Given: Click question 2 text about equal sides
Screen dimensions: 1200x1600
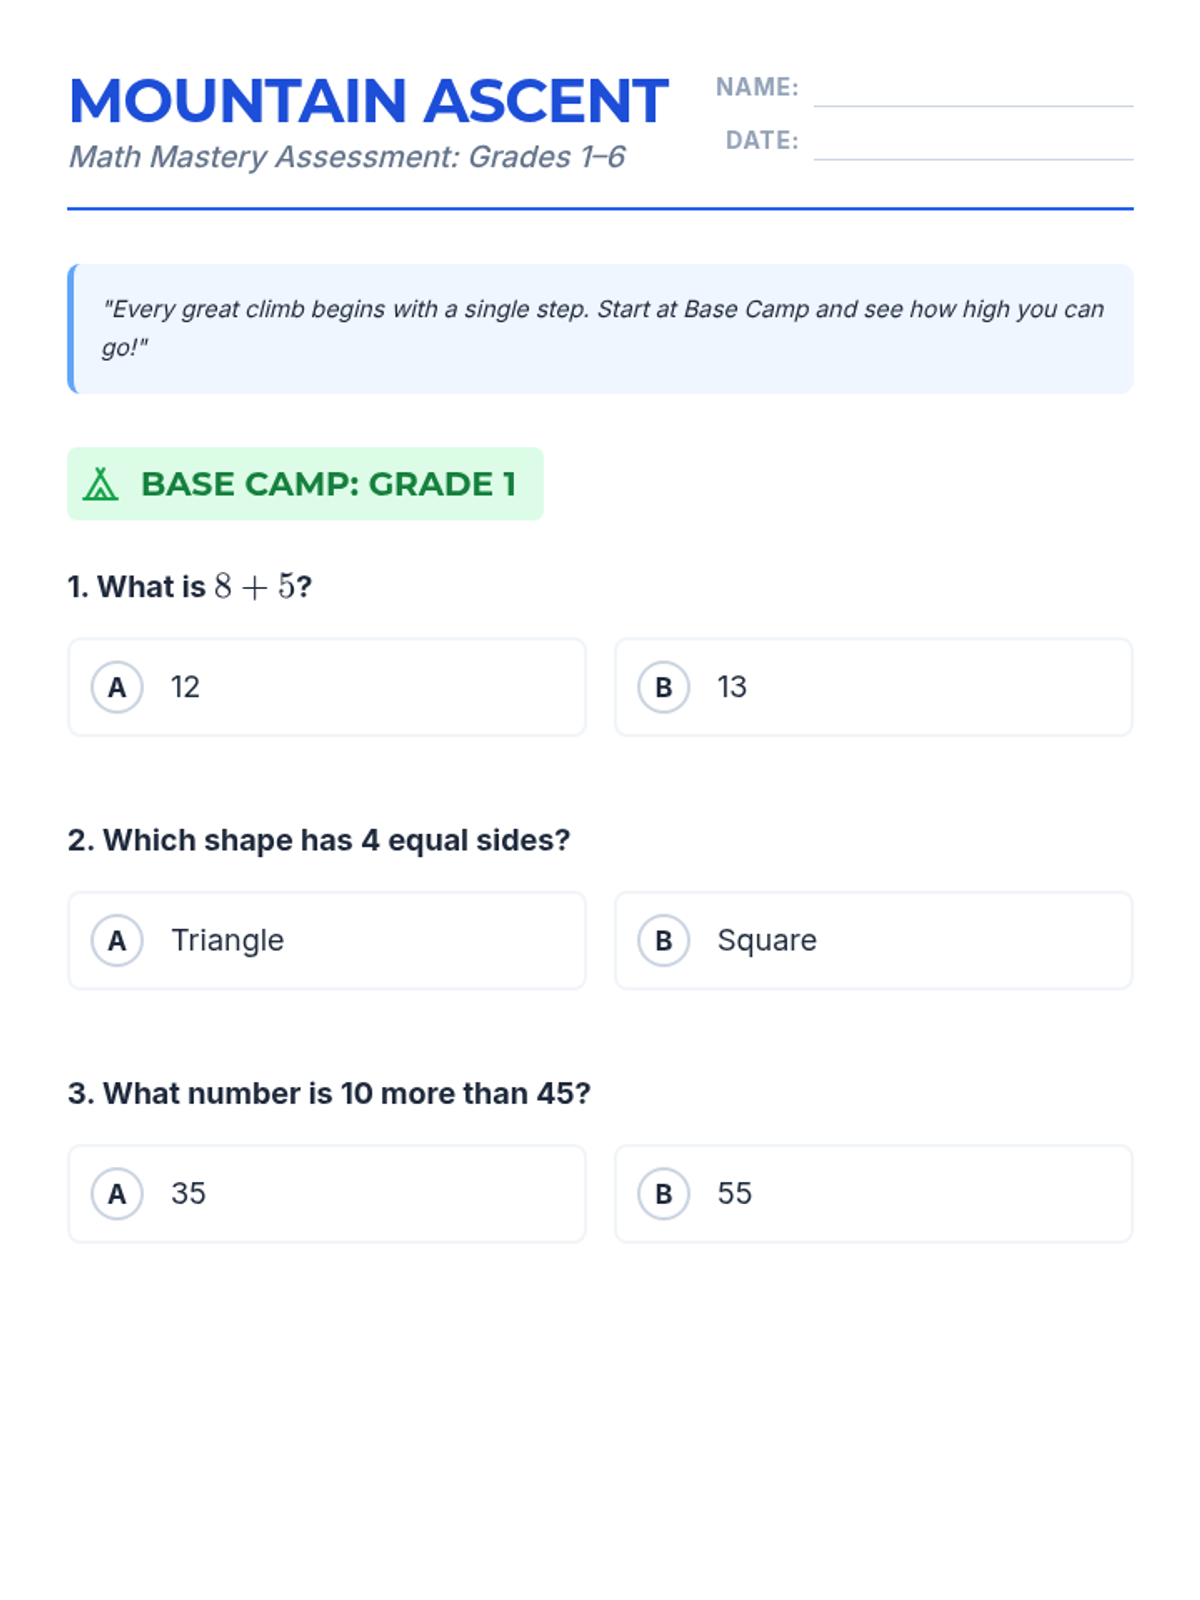Looking at the screenshot, I should 319,840.
